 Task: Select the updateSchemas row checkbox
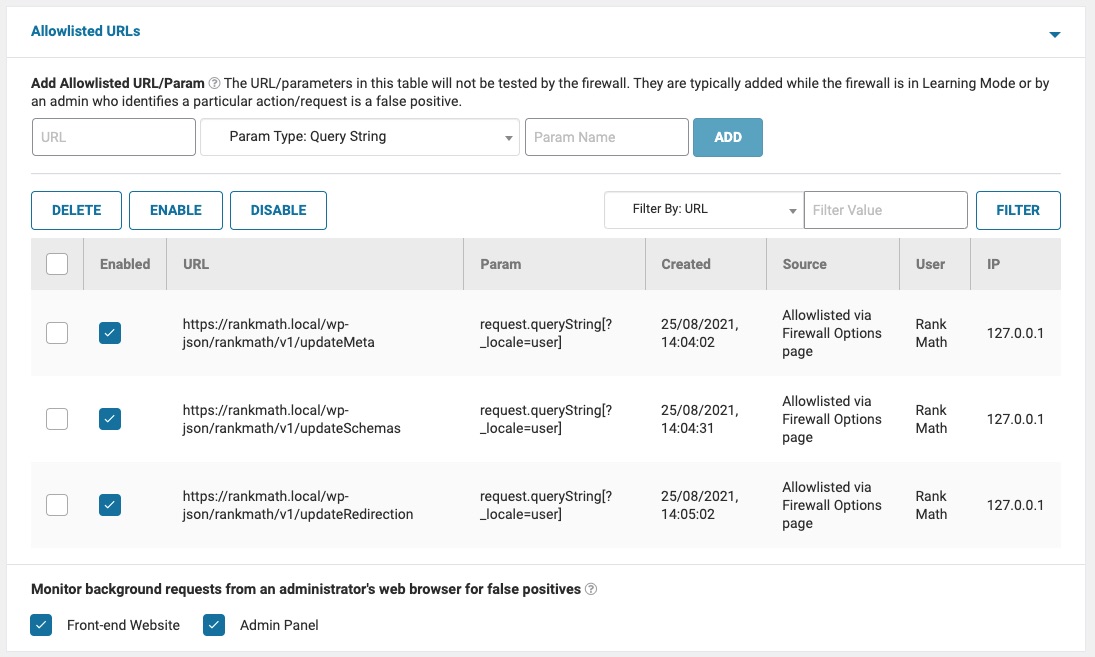point(57,419)
